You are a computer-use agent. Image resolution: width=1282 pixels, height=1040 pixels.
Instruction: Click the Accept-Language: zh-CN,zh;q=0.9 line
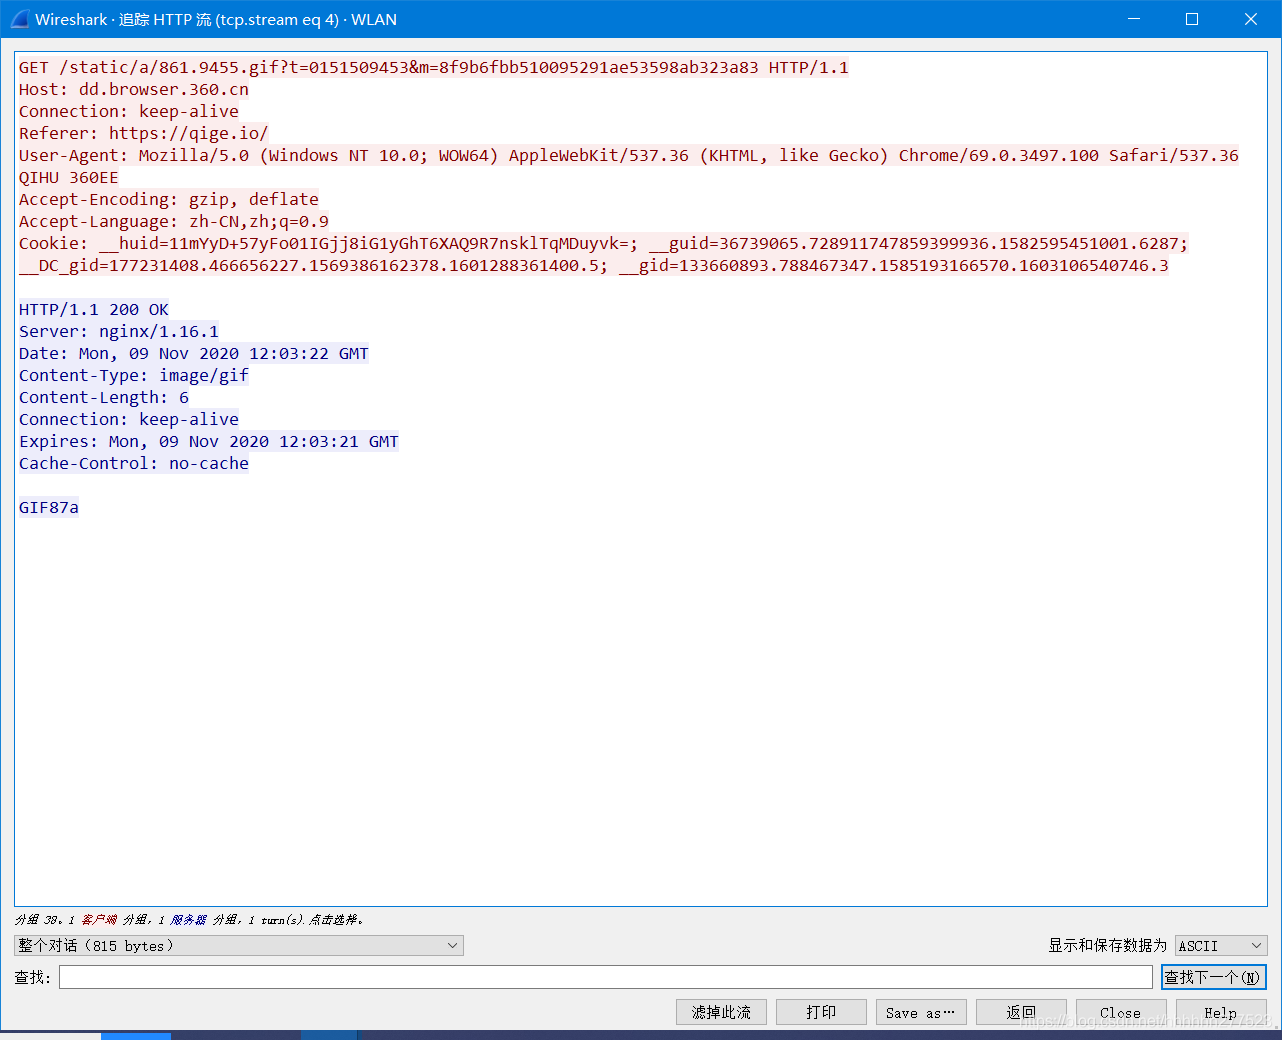(x=173, y=221)
